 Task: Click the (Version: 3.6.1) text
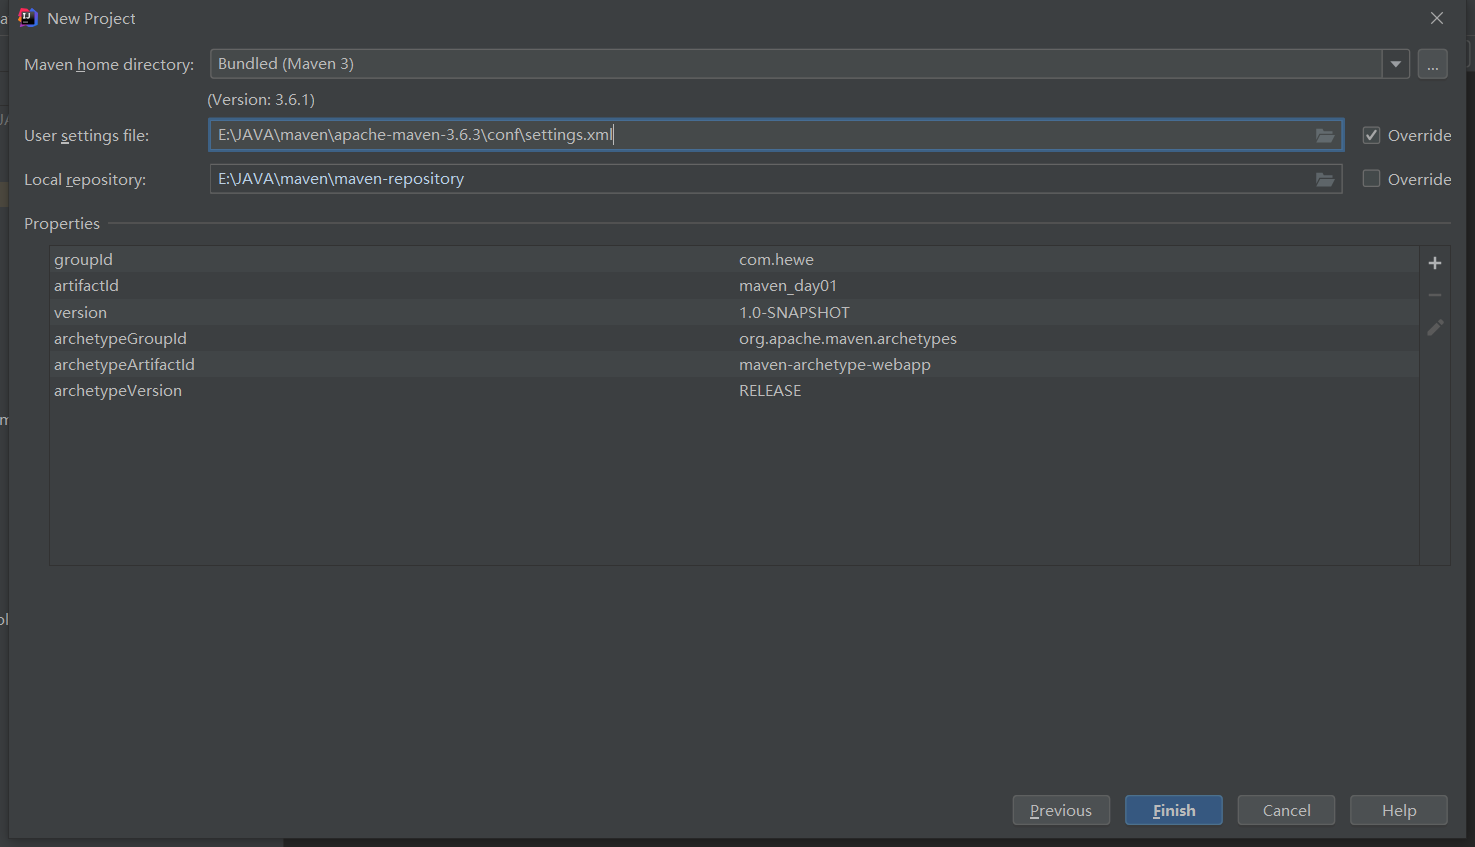pyautogui.click(x=261, y=99)
